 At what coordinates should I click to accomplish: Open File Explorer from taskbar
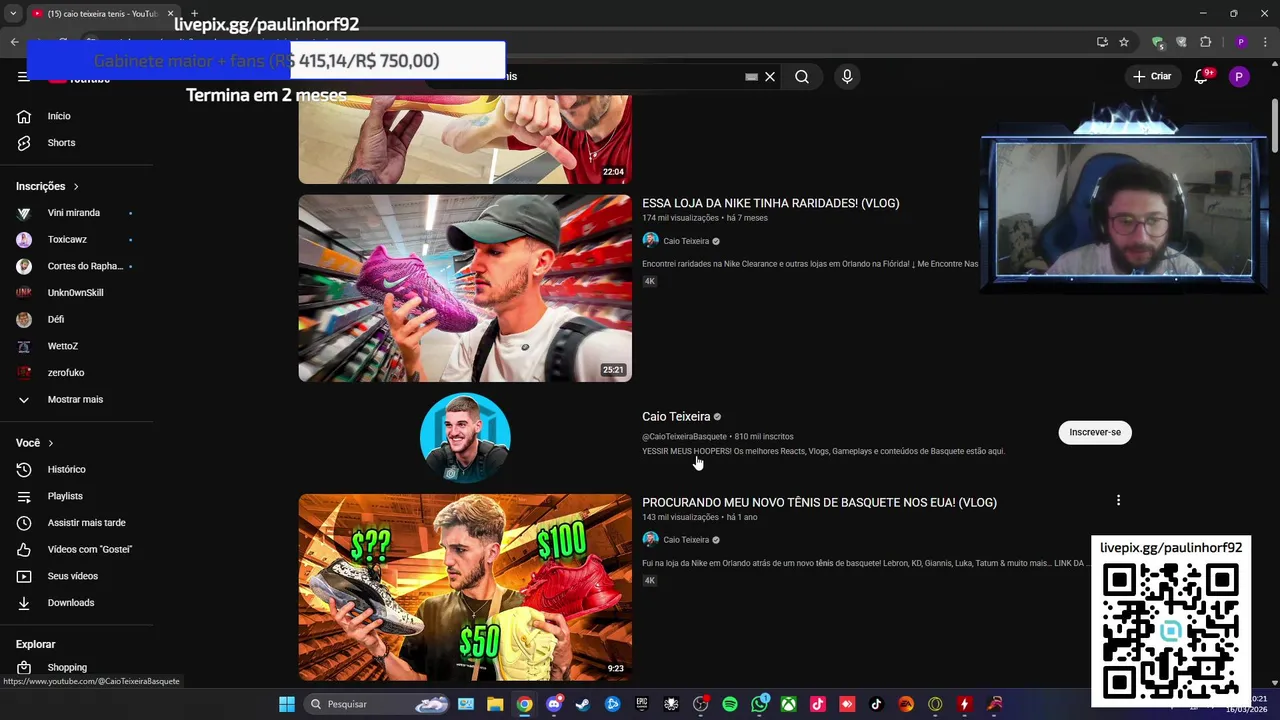coord(495,704)
